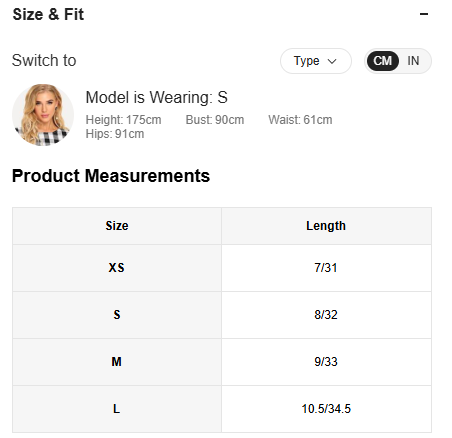452x438 pixels.
Task: Click the Switch to label
Action: coord(44,61)
